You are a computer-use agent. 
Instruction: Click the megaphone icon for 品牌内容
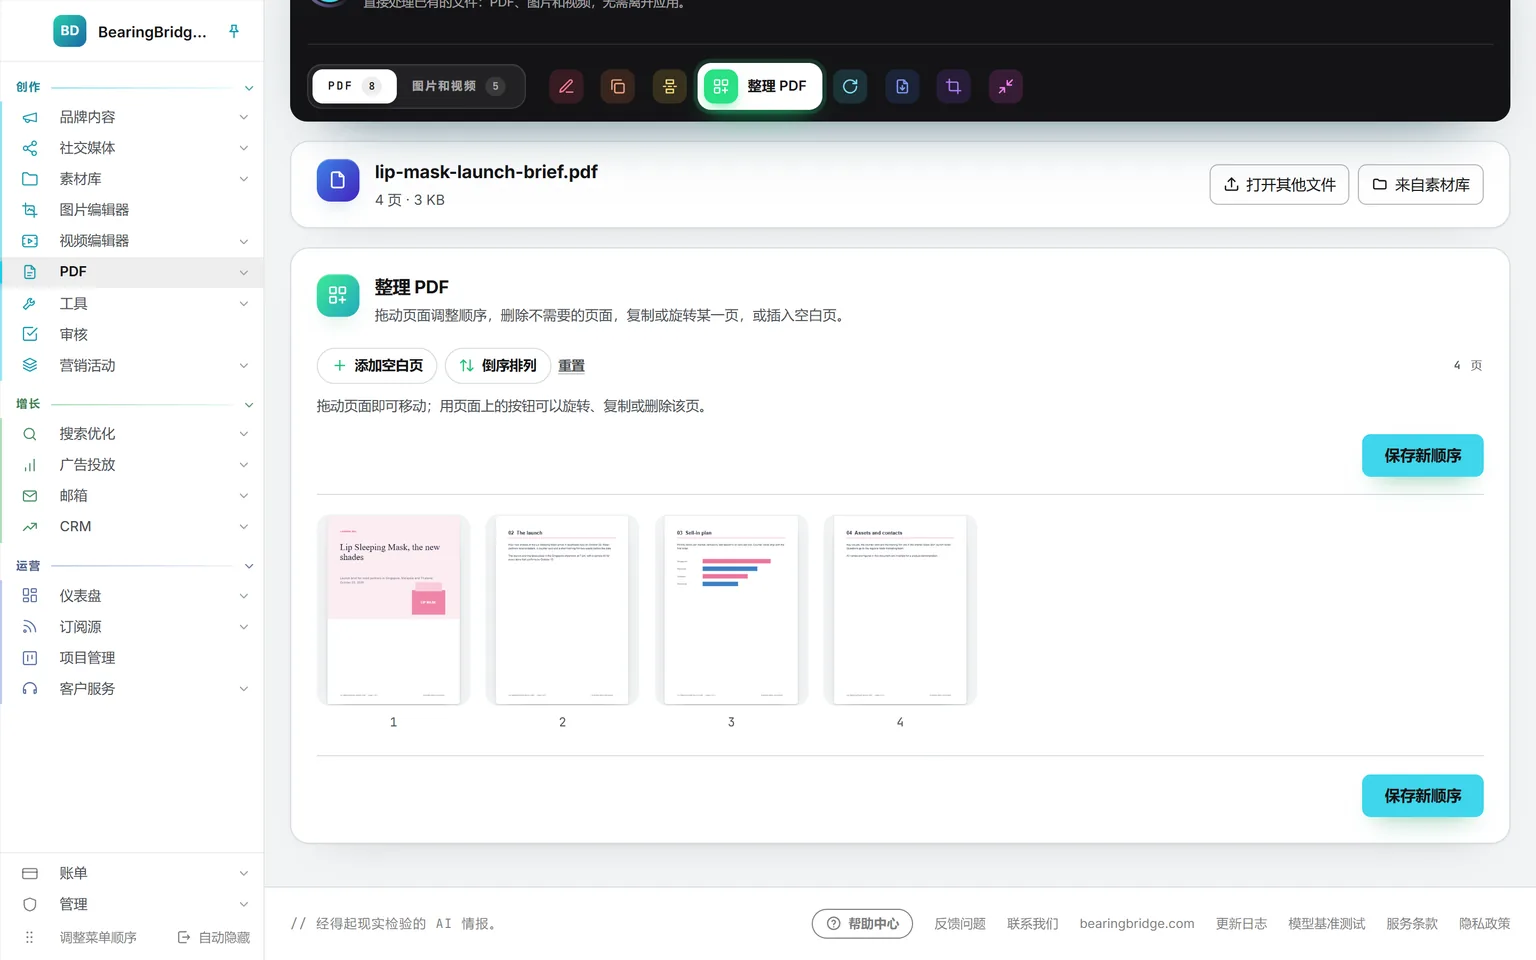coord(30,117)
